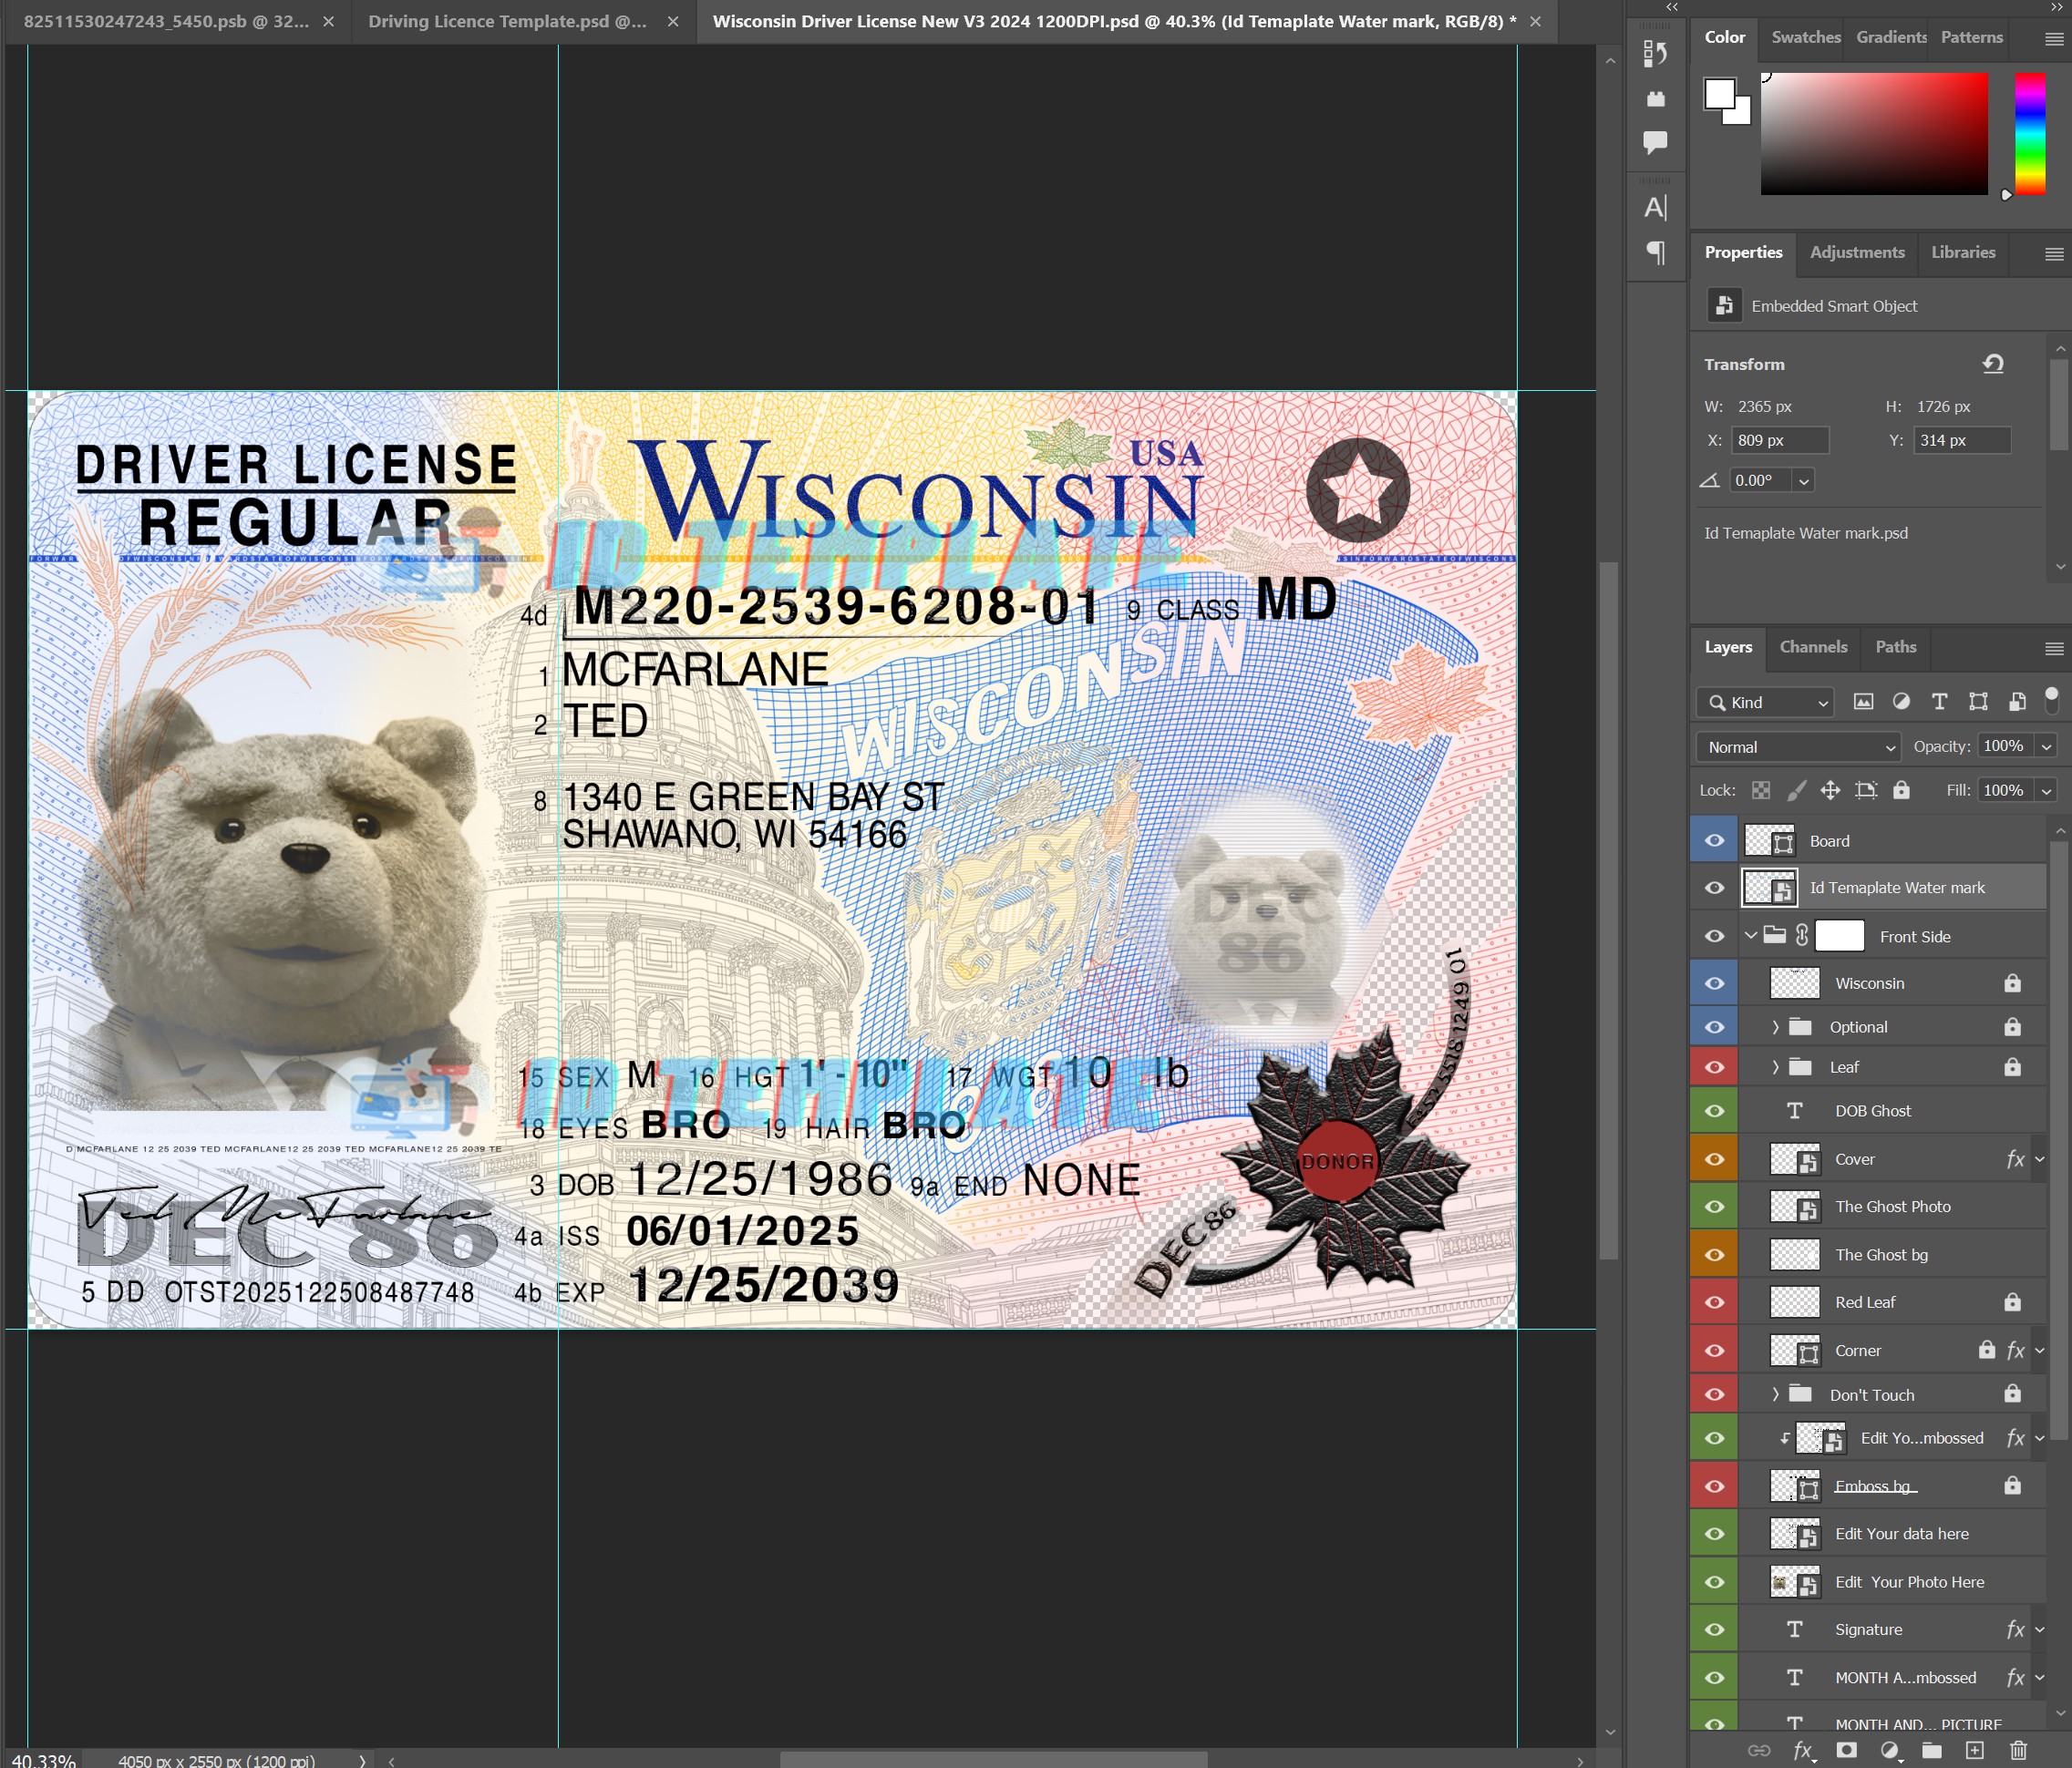The image size is (2072, 1768).
Task: Create new layer plus icon
Action: tap(1974, 1750)
